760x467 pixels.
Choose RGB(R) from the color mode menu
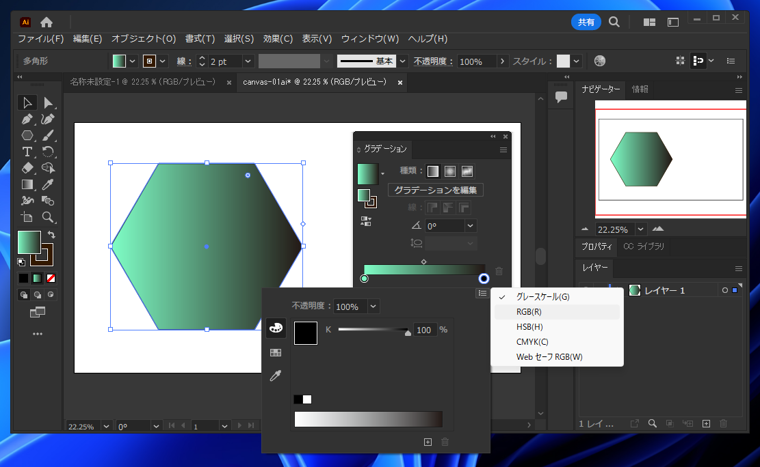point(529,312)
